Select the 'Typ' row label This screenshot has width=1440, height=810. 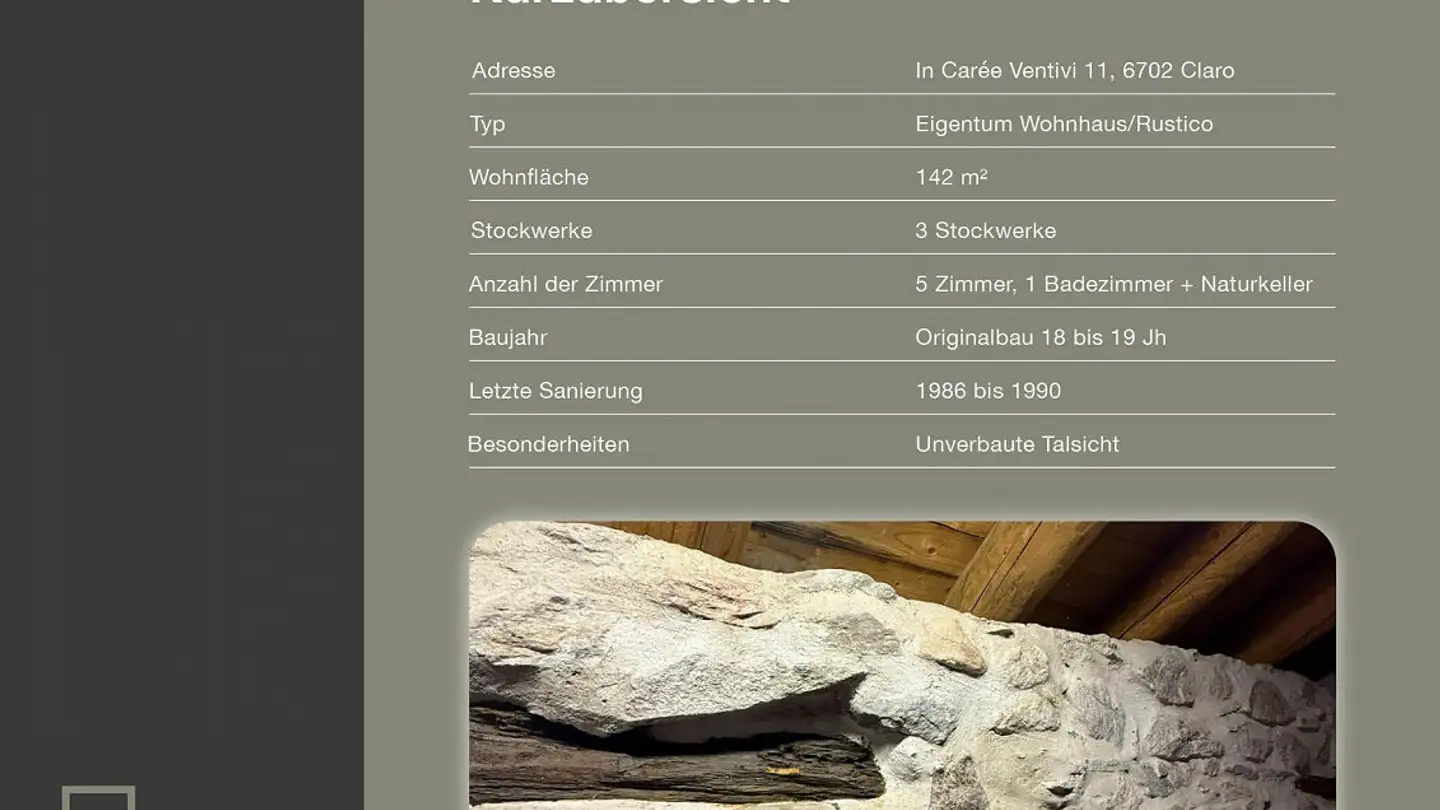tap(487, 124)
